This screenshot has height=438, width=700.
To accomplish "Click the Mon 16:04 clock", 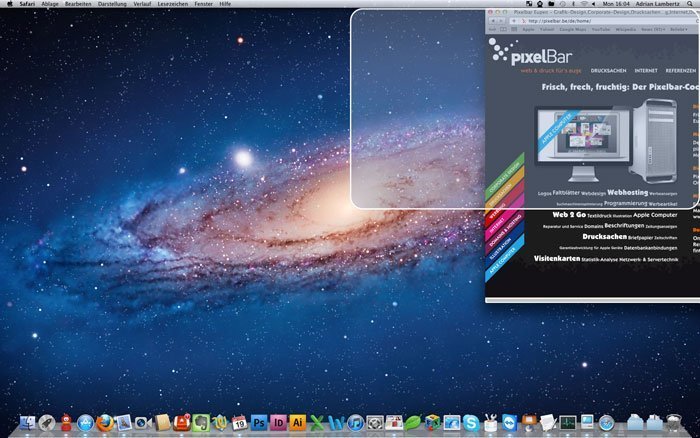I will pos(616,4).
